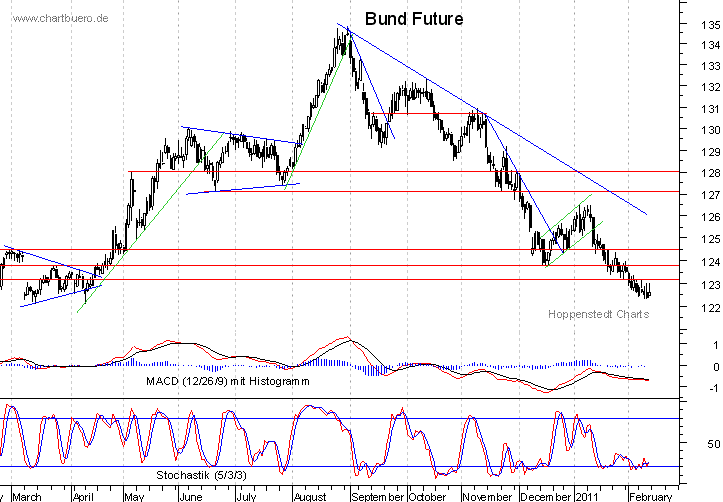Click the June label on time axis
The width and height of the screenshot is (723, 502).
pyautogui.click(x=190, y=497)
